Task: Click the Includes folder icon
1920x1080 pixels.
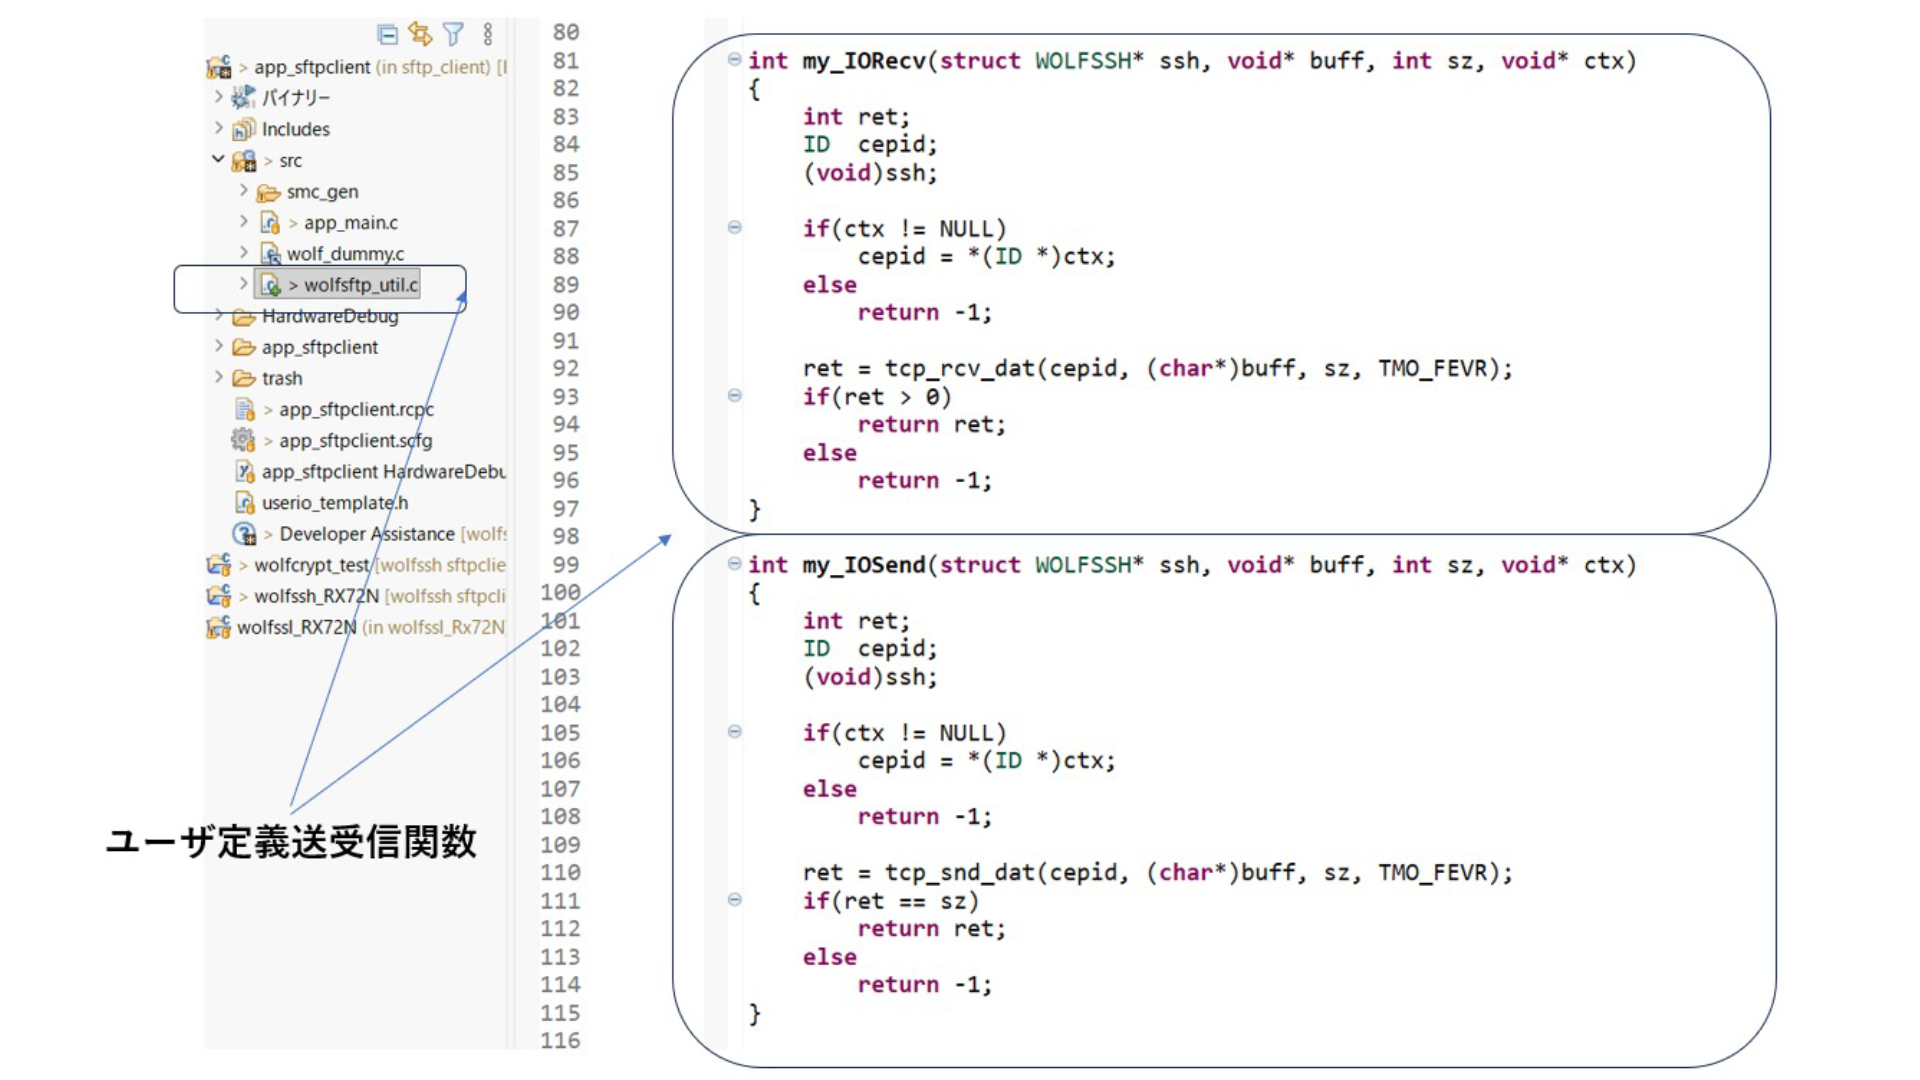Action: tap(243, 129)
